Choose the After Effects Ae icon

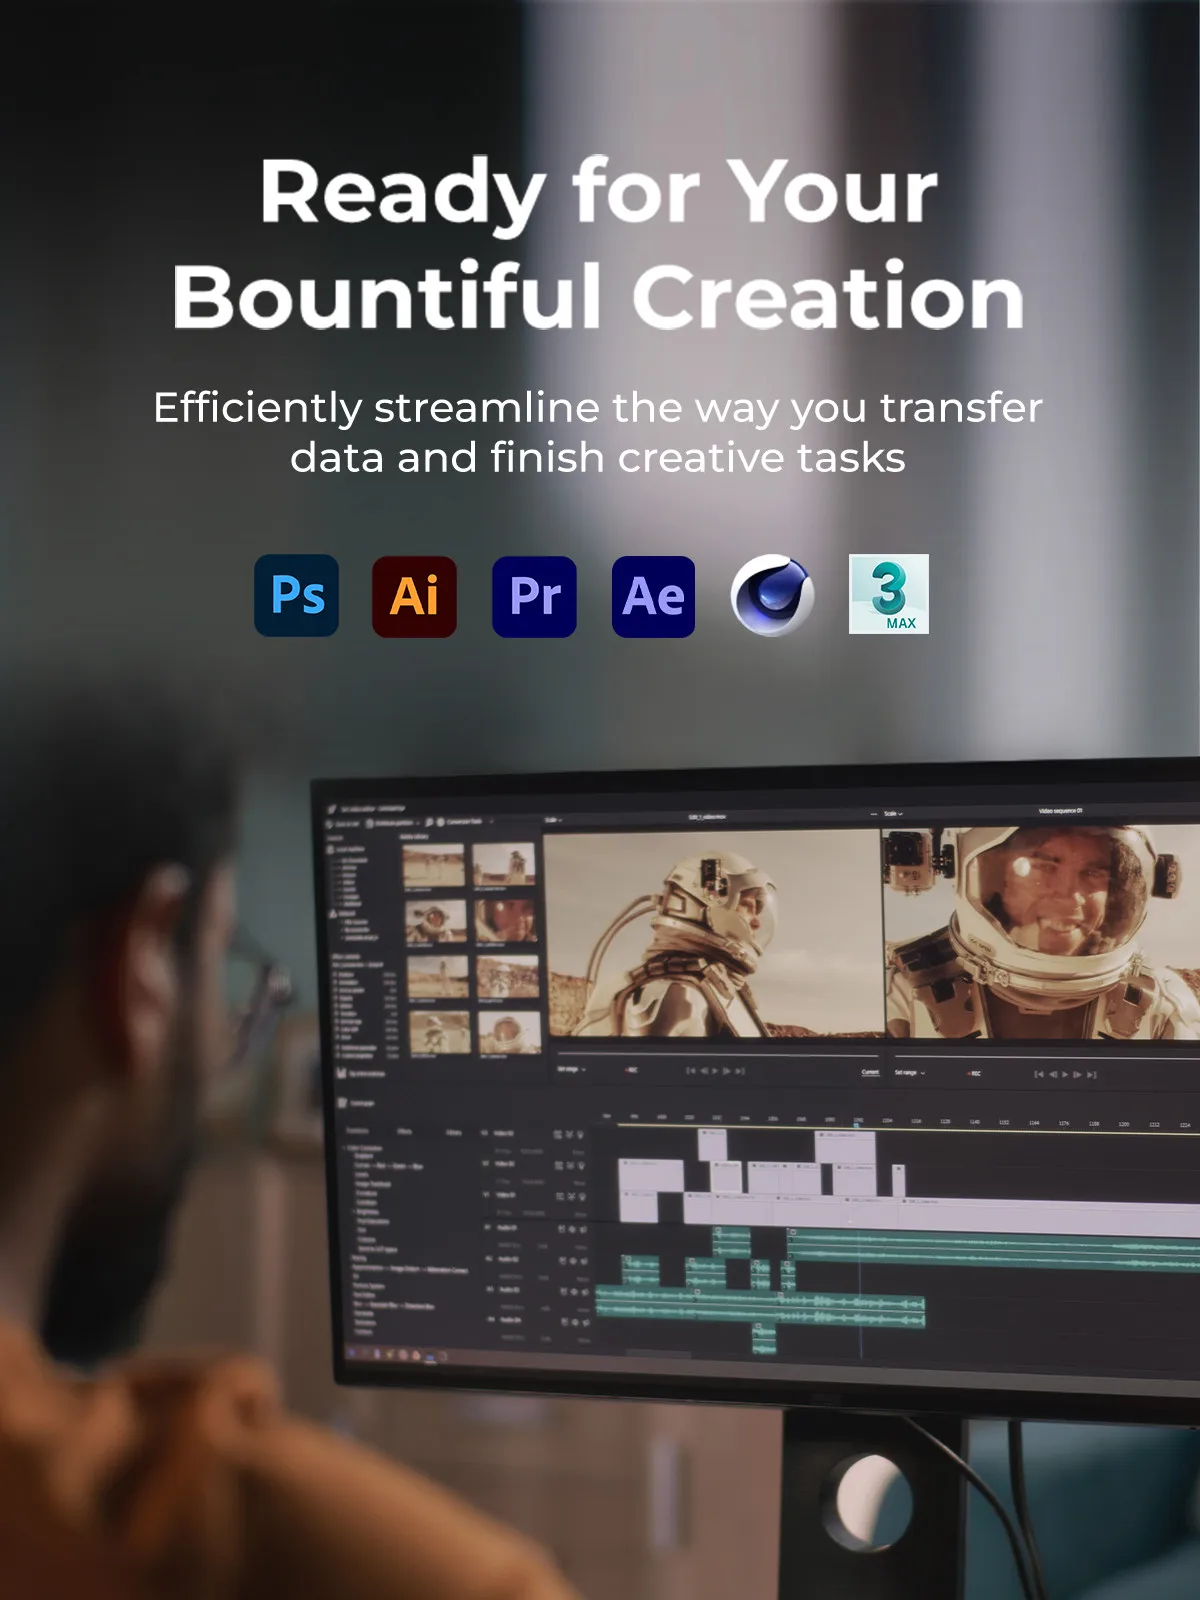pyautogui.click(x=653, y=596)
